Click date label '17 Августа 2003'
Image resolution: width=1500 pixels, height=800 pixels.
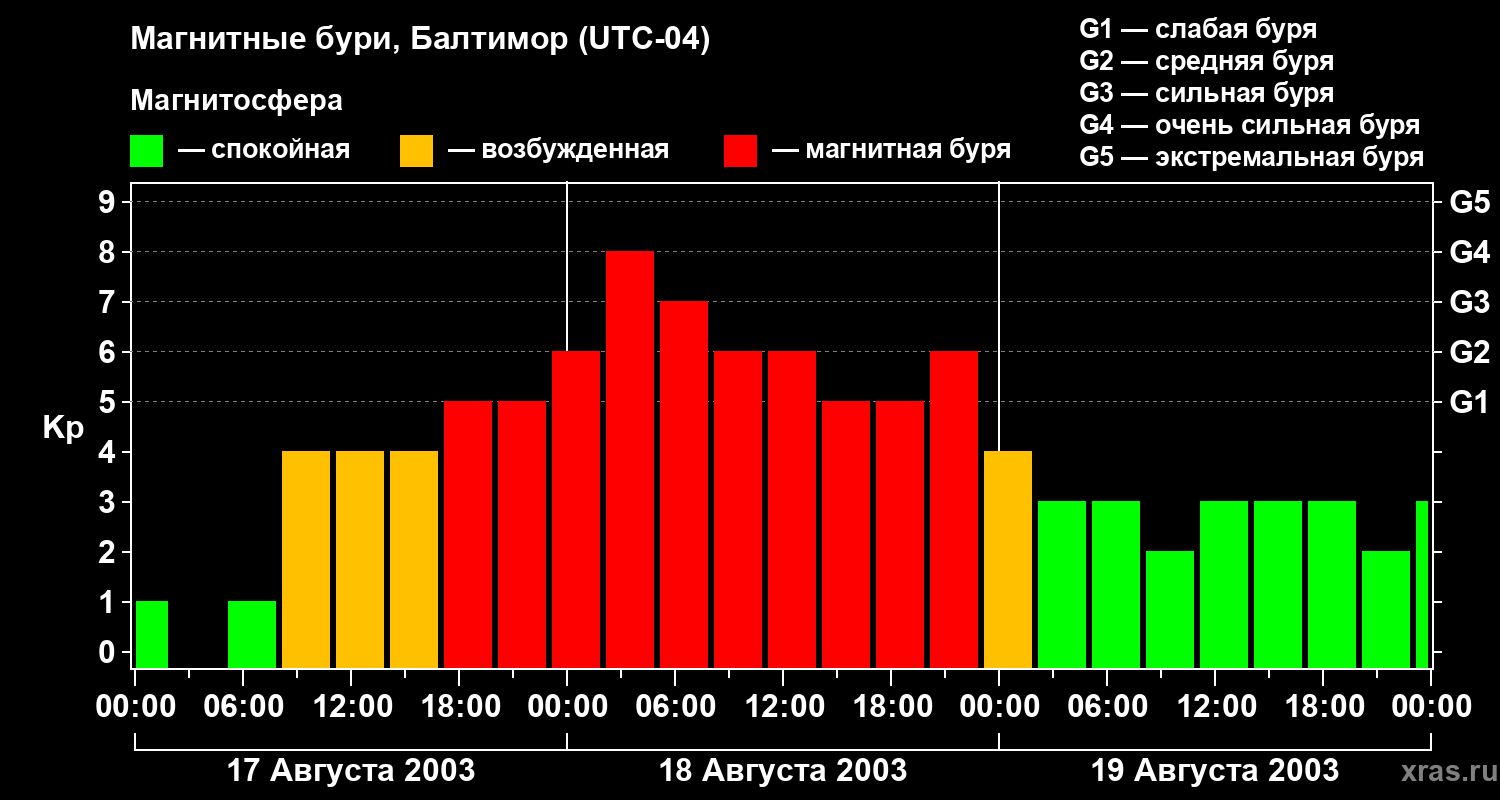point(351,771)
